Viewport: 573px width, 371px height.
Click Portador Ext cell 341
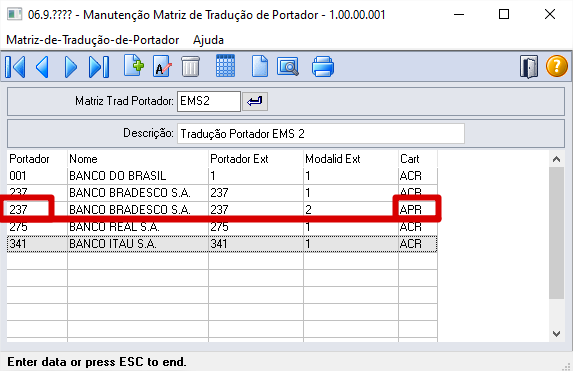pyautogui.click(x=256, y=244)
